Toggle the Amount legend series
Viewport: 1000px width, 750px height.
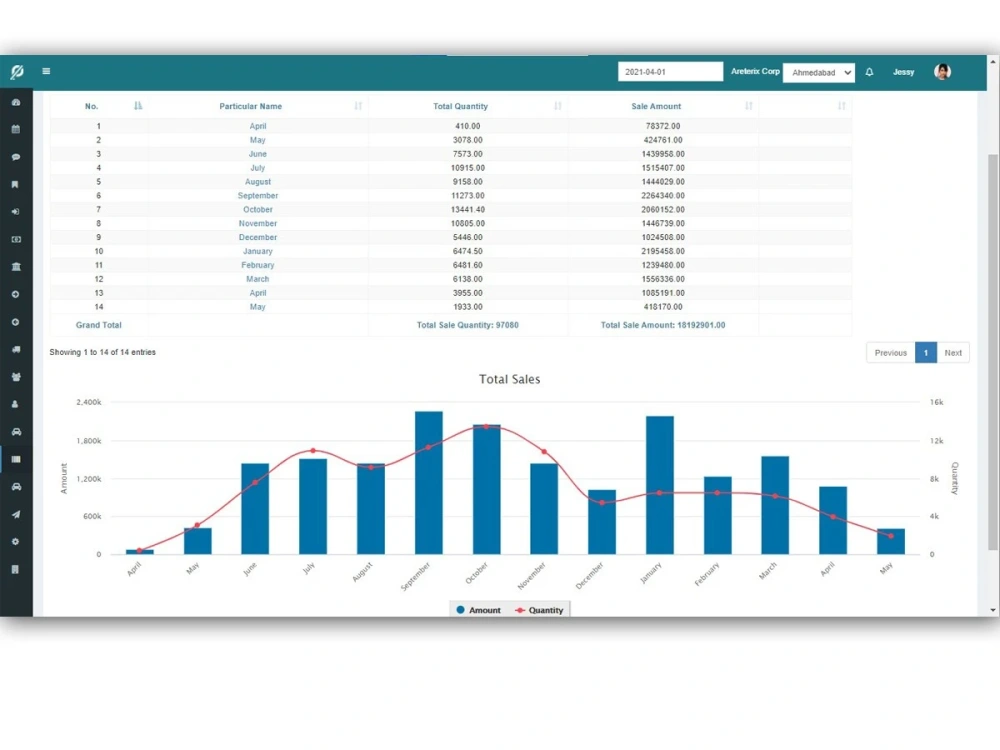(478, 610)
